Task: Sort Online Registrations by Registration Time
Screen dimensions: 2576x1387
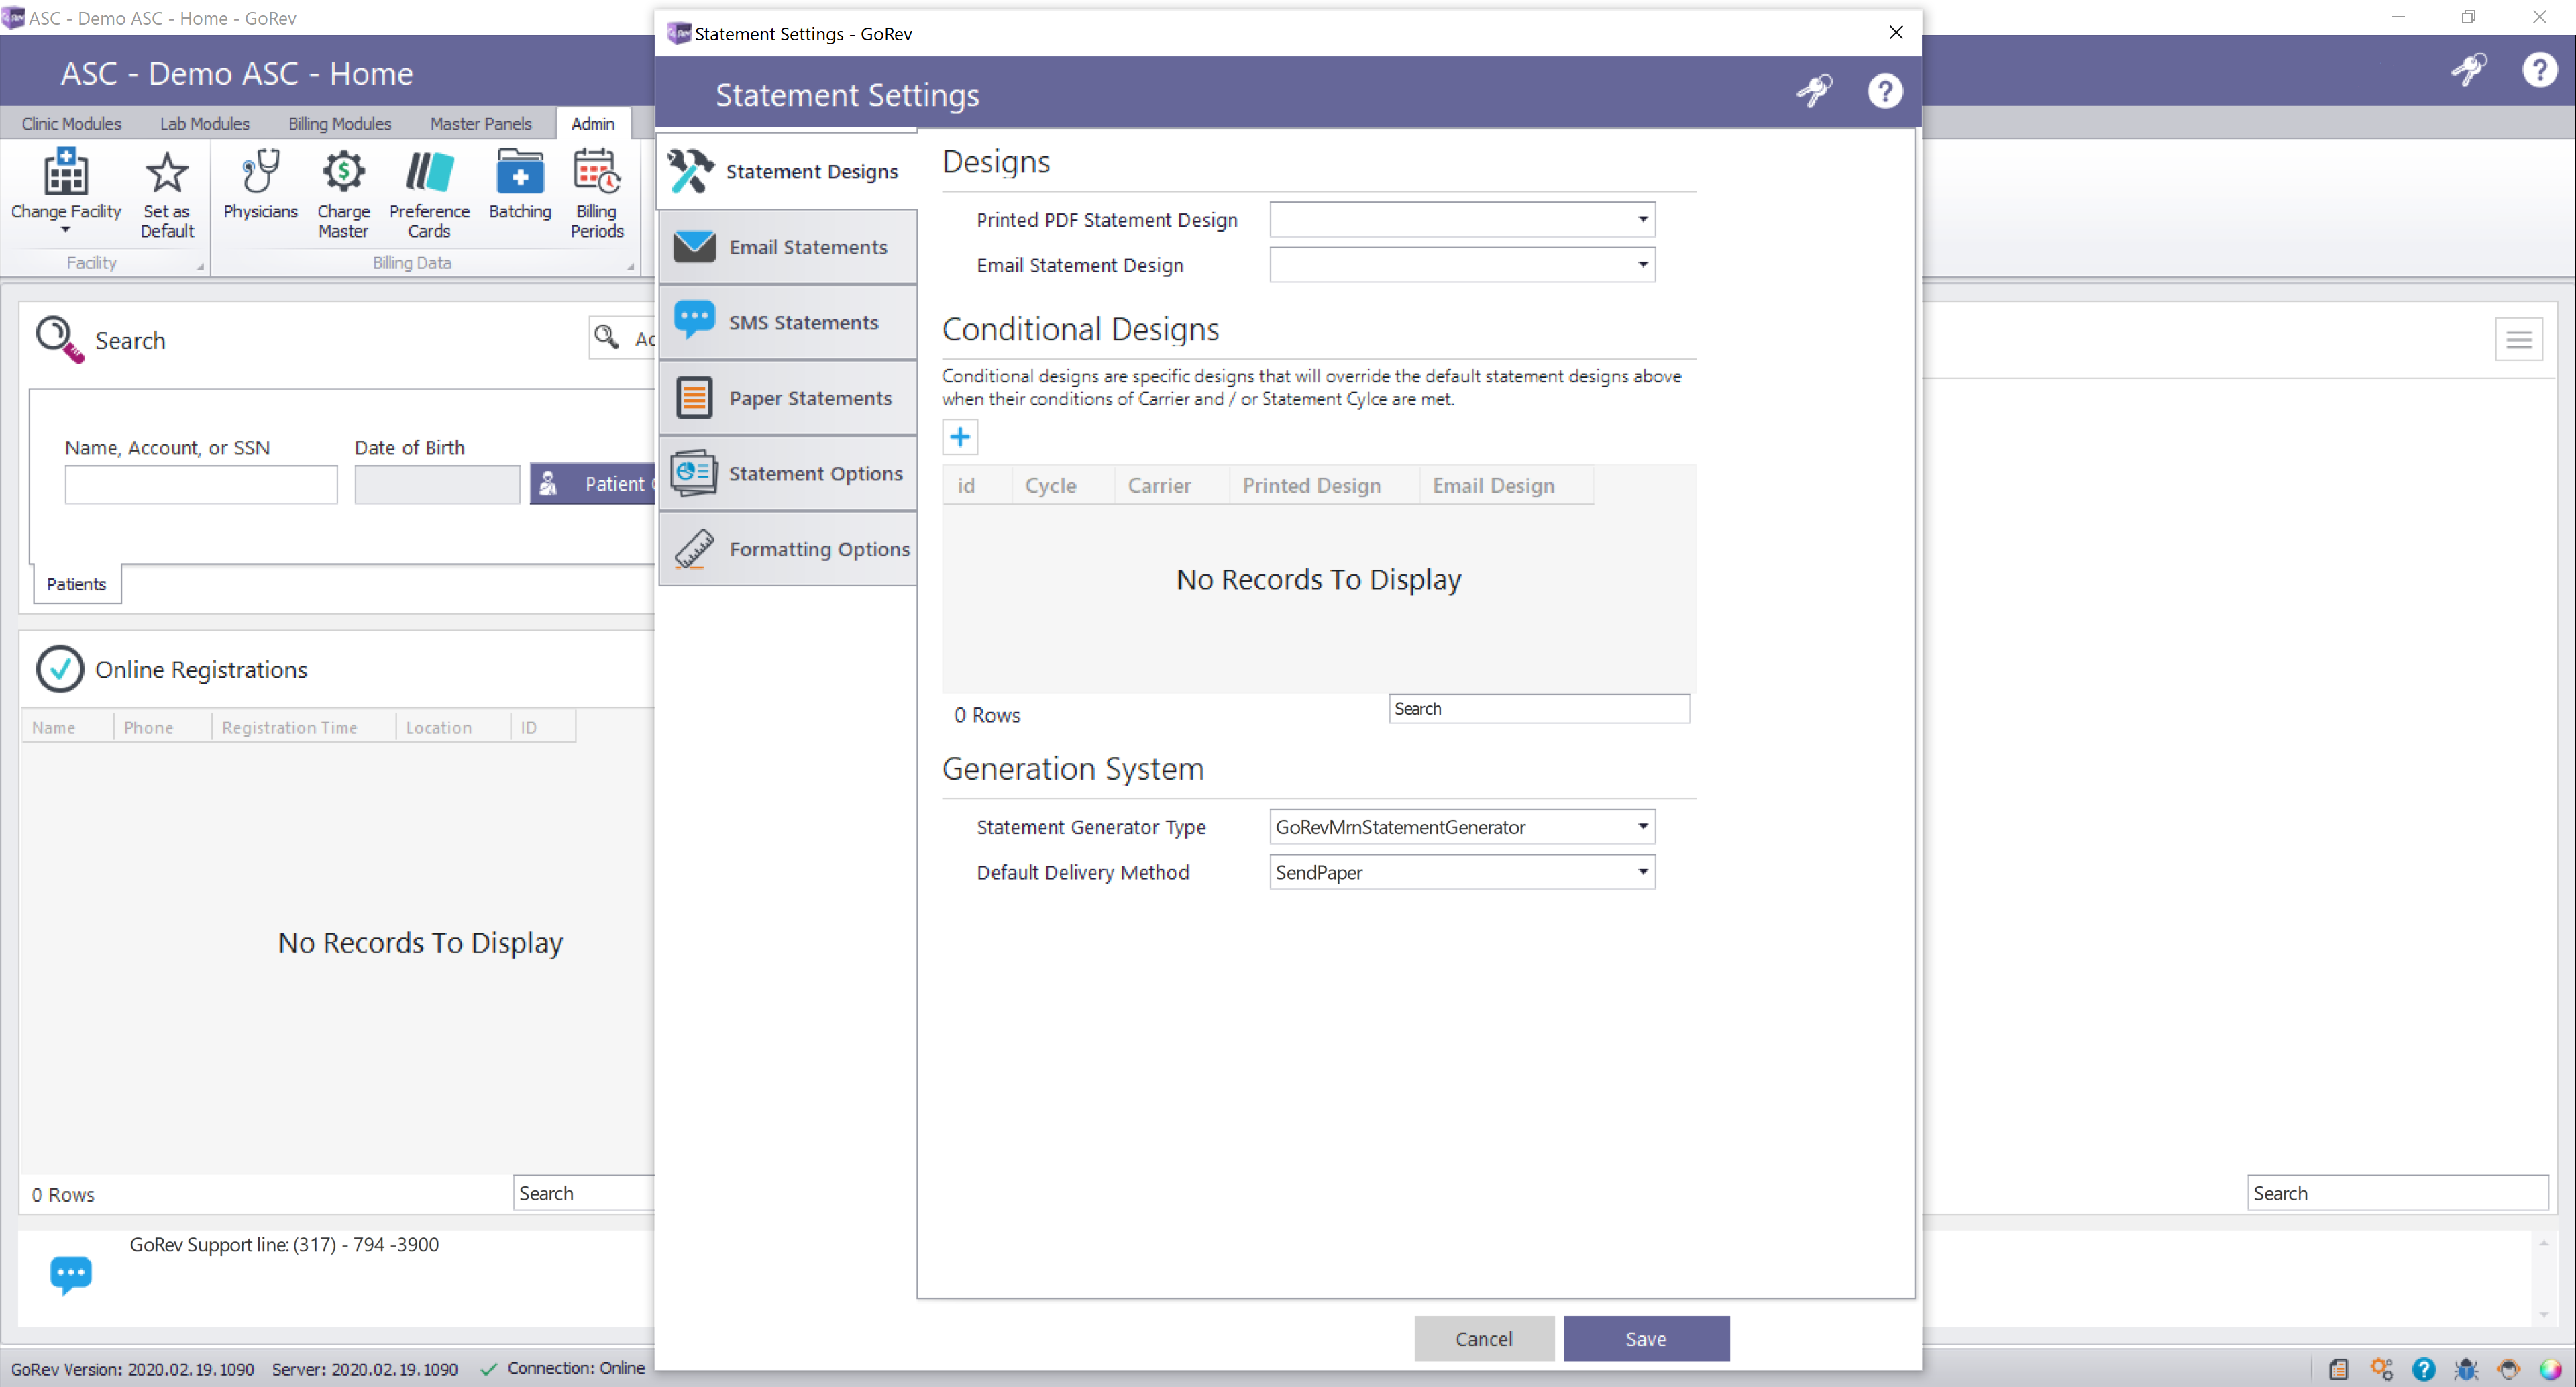Action: [x=303, y=727]
